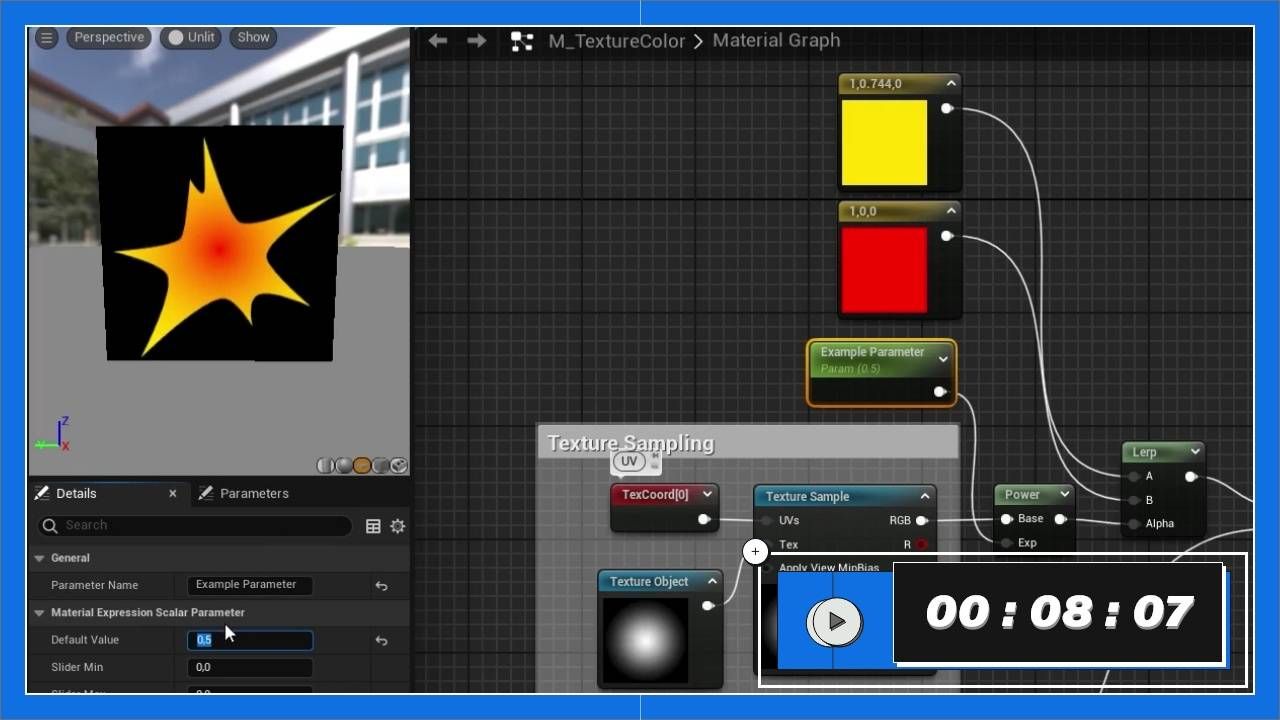The height and width of the screenshot is (720, 1280).
Task: Select the Lerp node title
Action: pos(1144,452)
